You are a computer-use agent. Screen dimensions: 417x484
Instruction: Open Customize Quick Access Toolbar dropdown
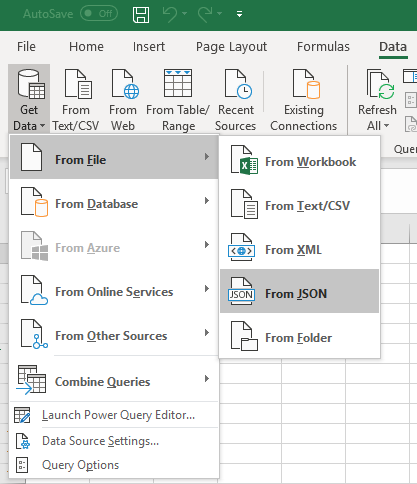click(239, 14)
